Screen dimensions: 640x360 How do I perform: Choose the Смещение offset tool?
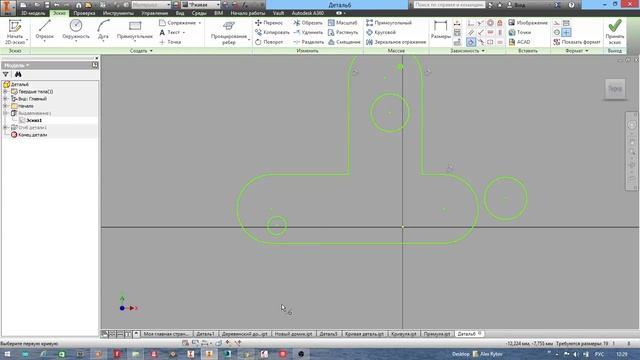(x=344, y=42)
